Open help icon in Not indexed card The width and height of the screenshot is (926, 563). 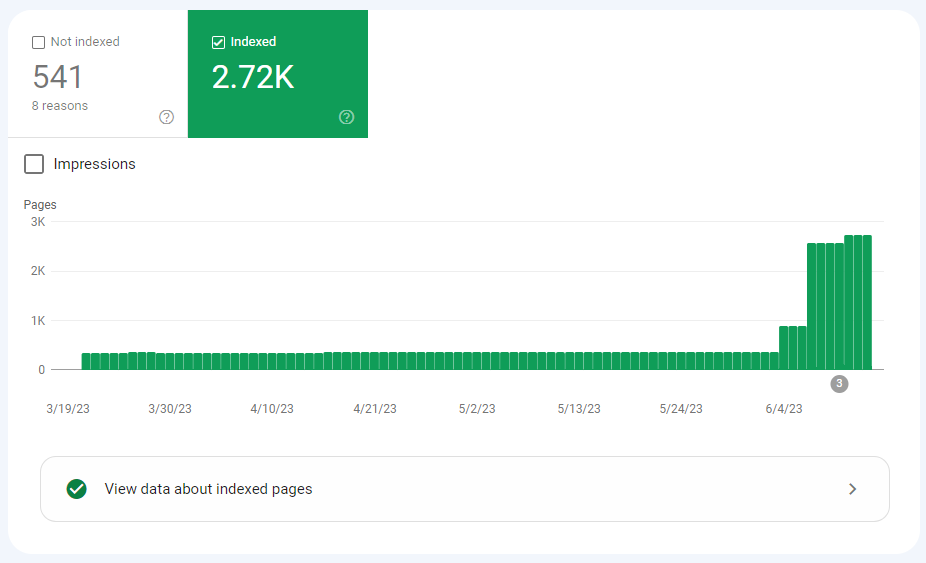pos(167,117)
